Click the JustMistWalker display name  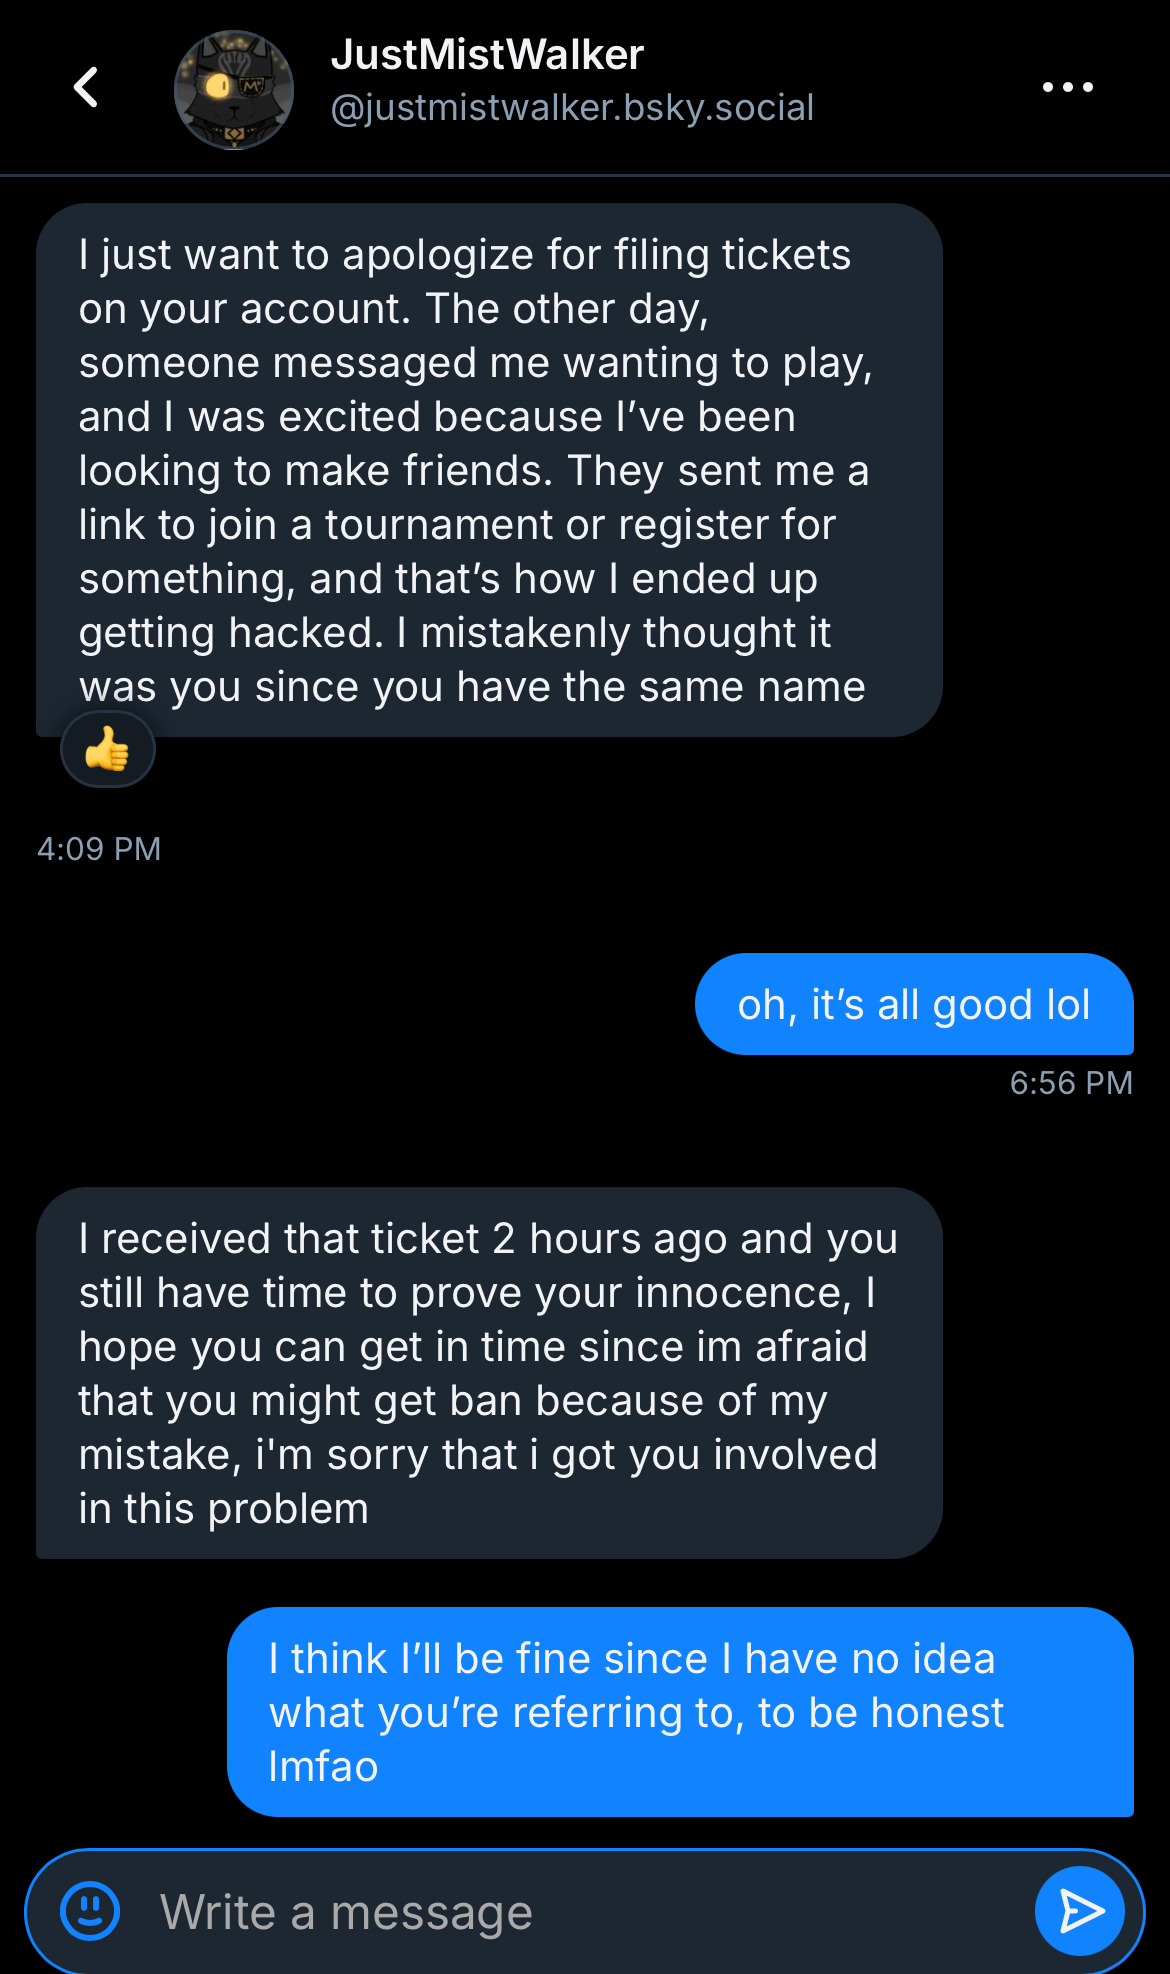point(487,55)
